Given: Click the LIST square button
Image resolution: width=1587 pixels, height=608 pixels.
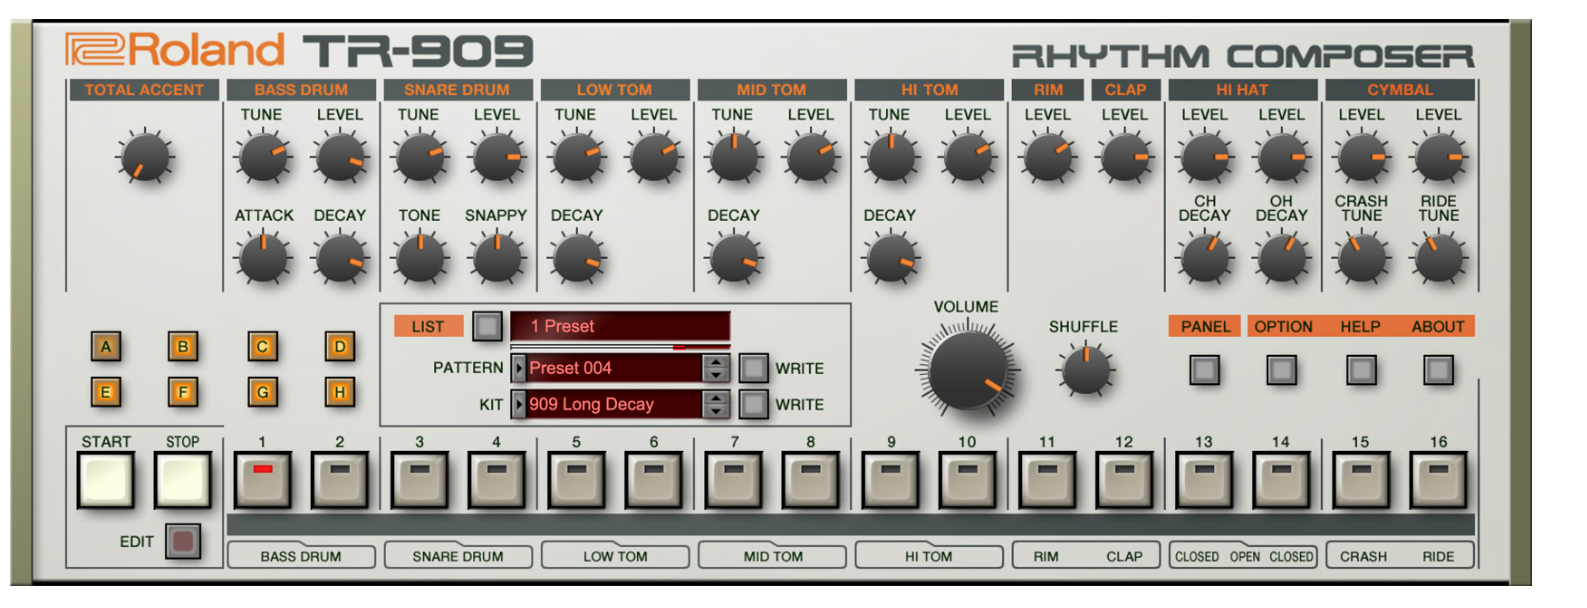Looking at the screenshot, I should coord(487,326).
